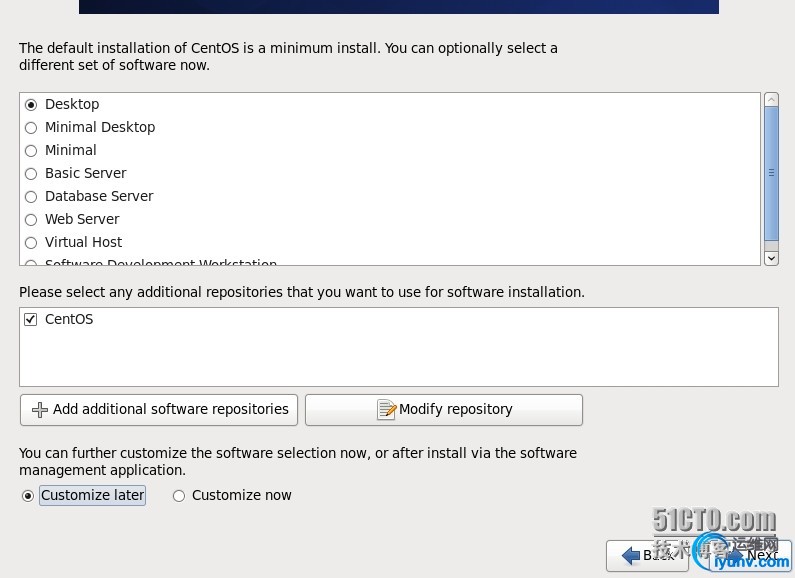Pick the Basic Server option
Viewport: 795px width, 578px height.
(31, 174)
